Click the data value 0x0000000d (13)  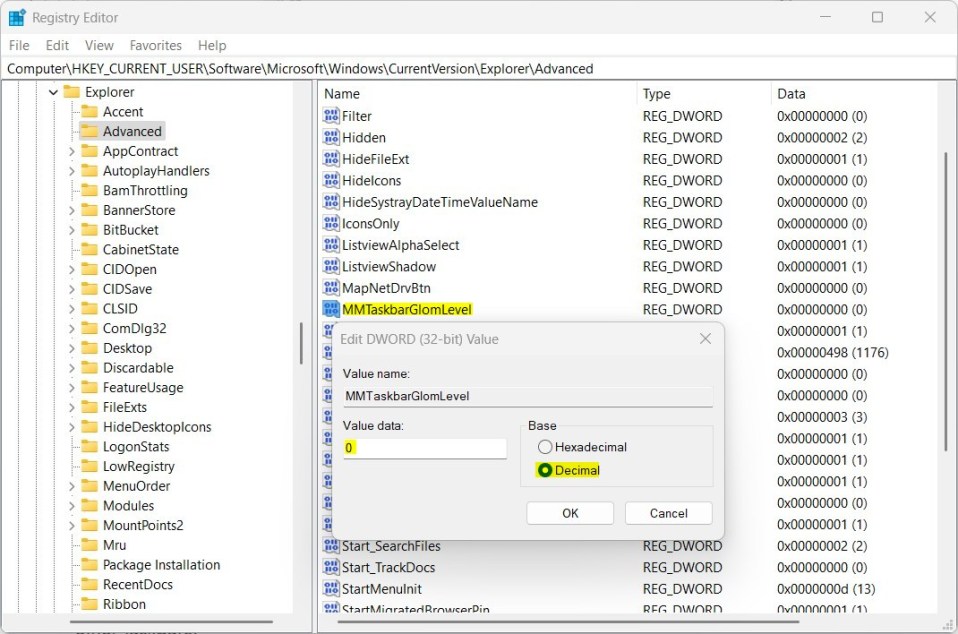coord(826,589)
